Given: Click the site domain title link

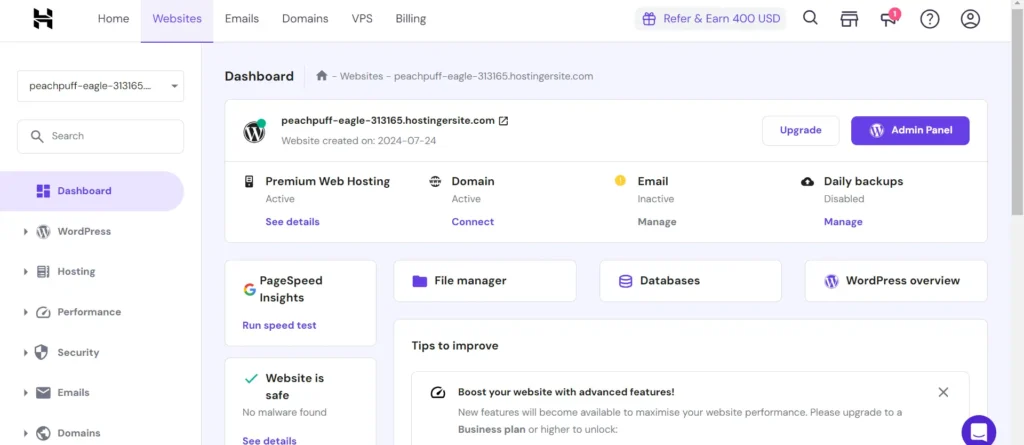Looking at the screenshot, I should 388,121.
